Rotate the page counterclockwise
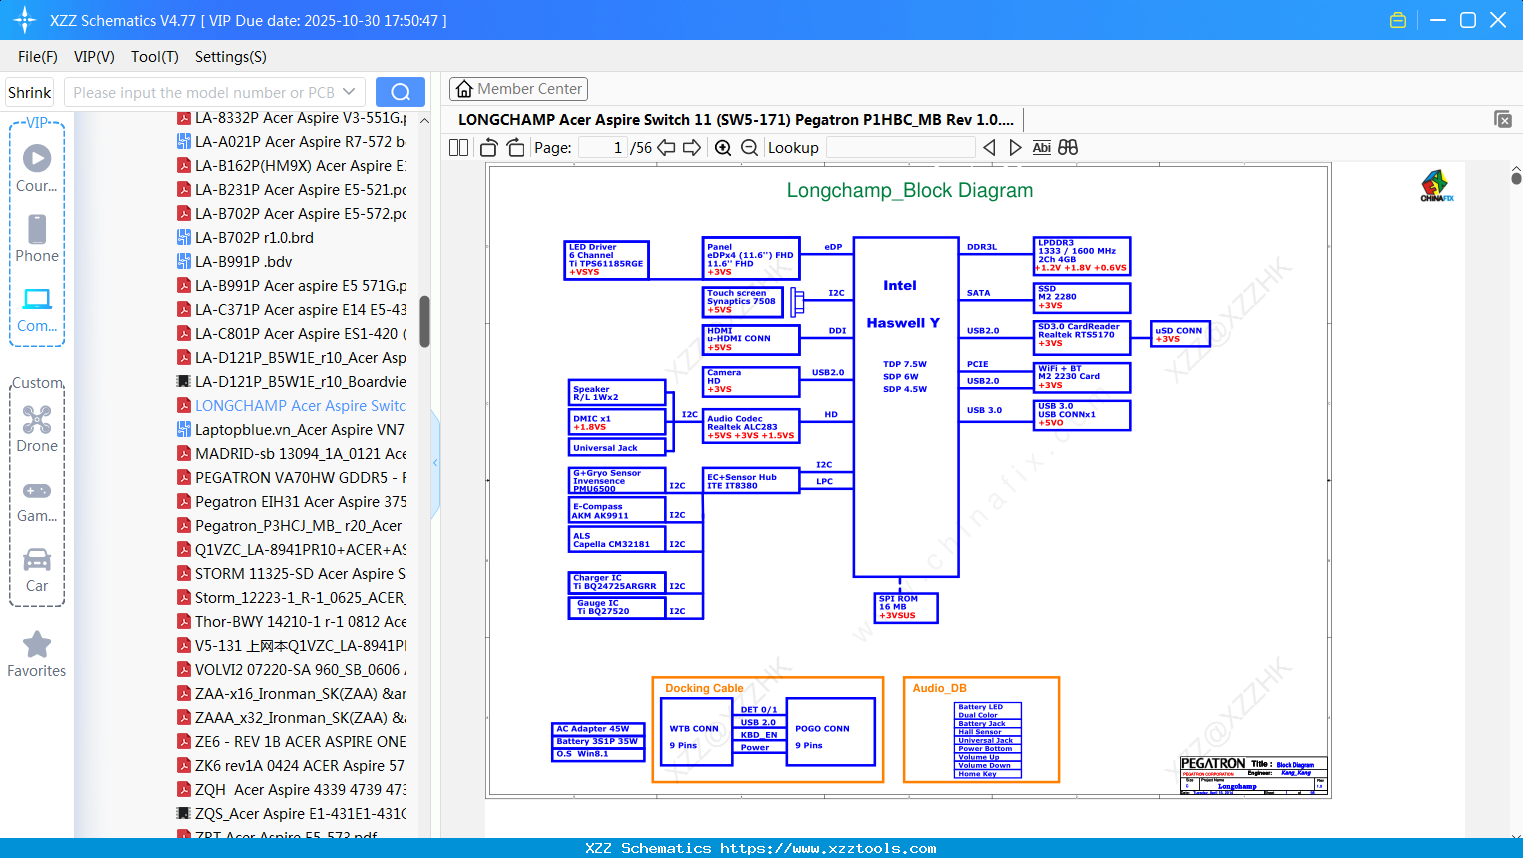This screenshot has height=858, width=1523. point(488,148)
